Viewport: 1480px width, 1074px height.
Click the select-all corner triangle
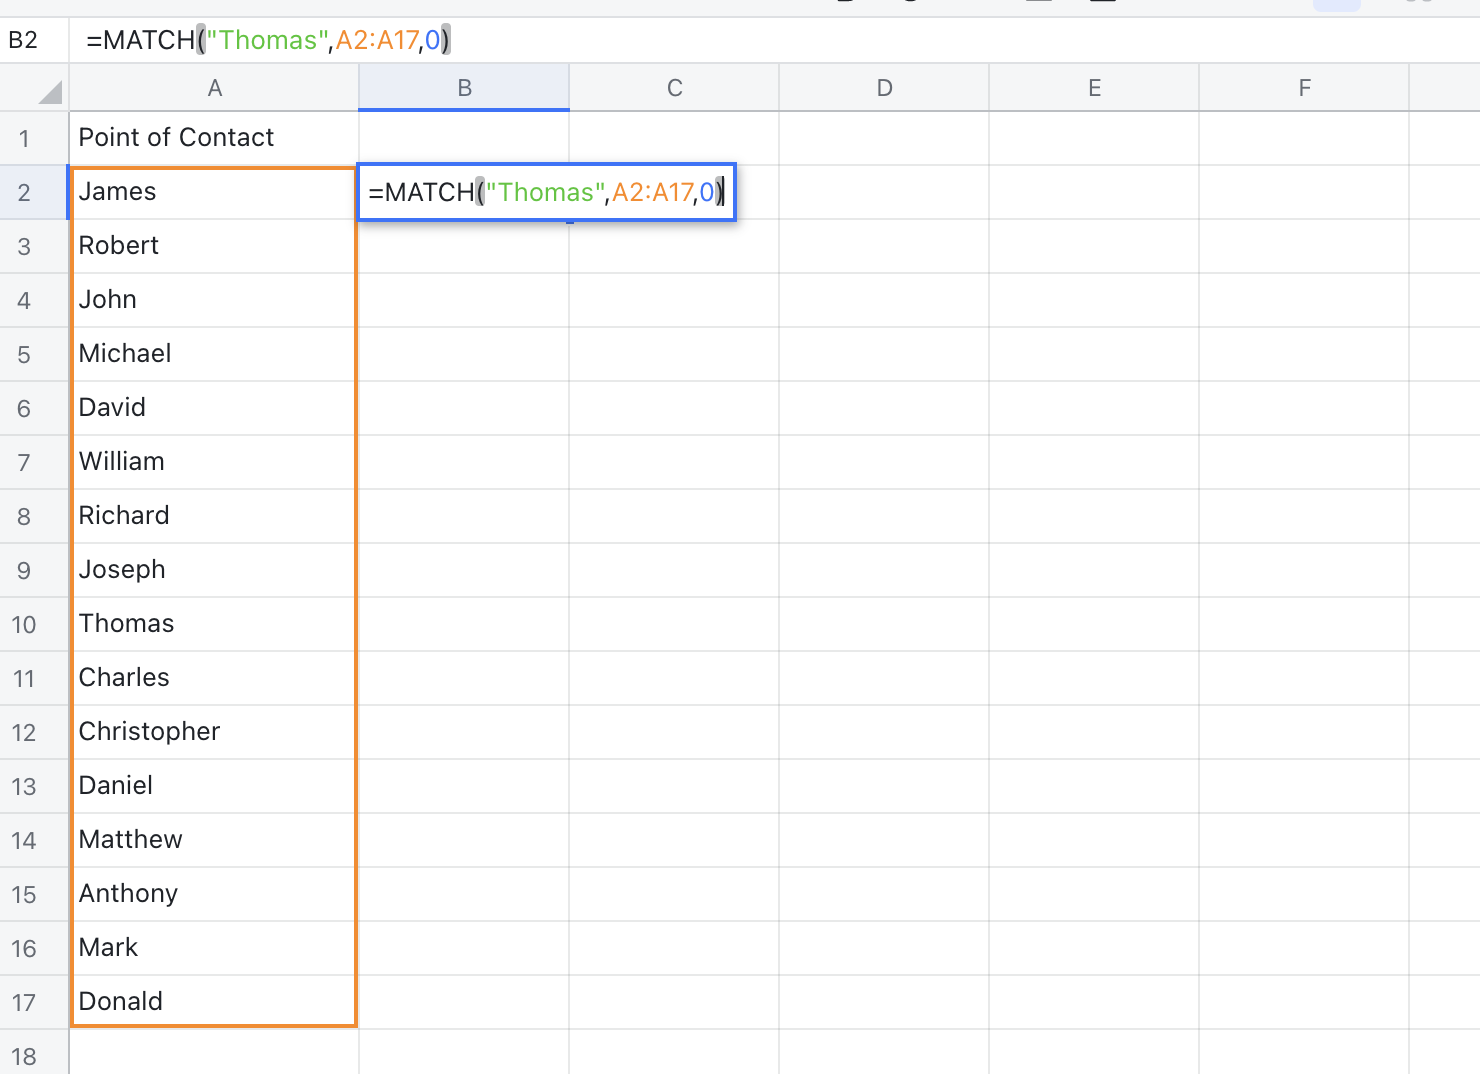(x=48, y=92)
